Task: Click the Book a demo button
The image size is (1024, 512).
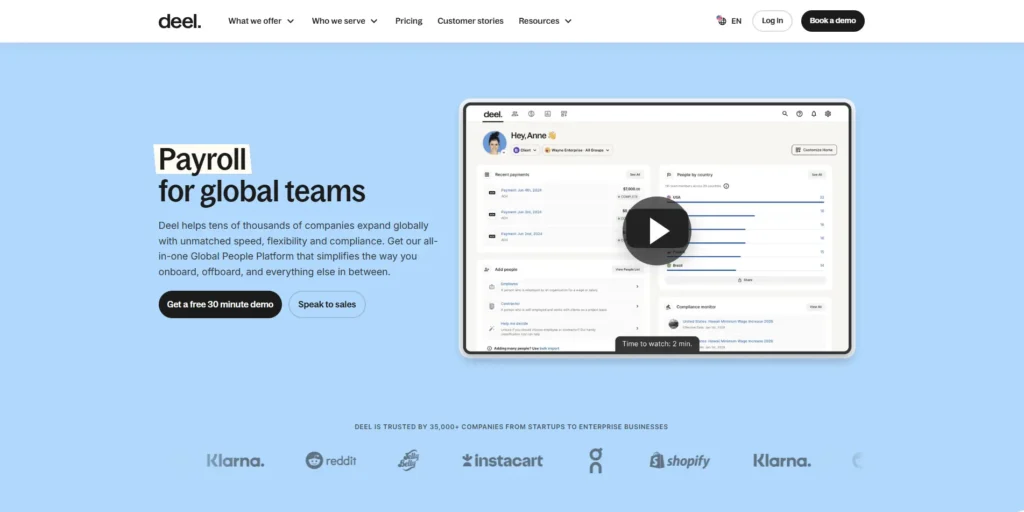Action: point(832,21)
